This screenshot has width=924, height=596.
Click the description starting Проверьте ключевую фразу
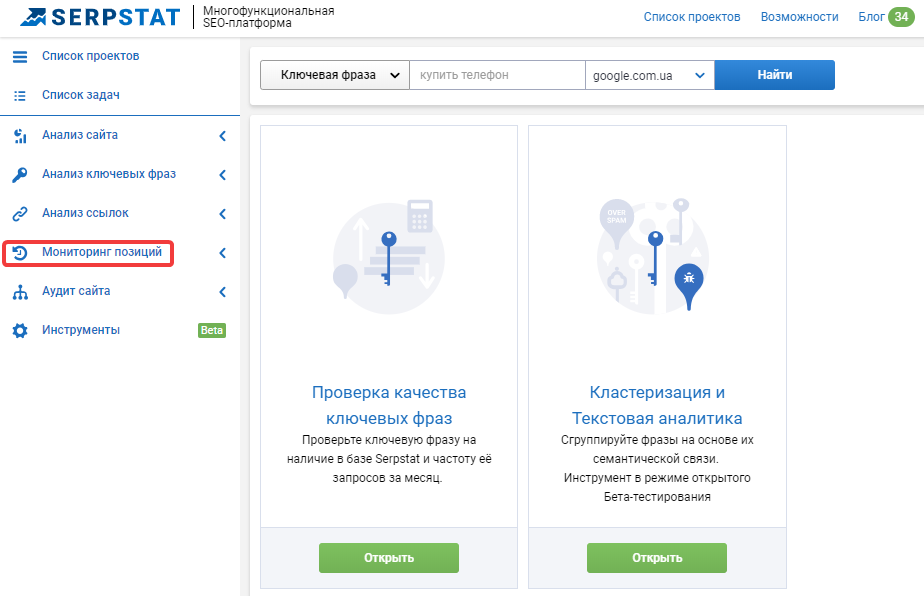point(389,459)
